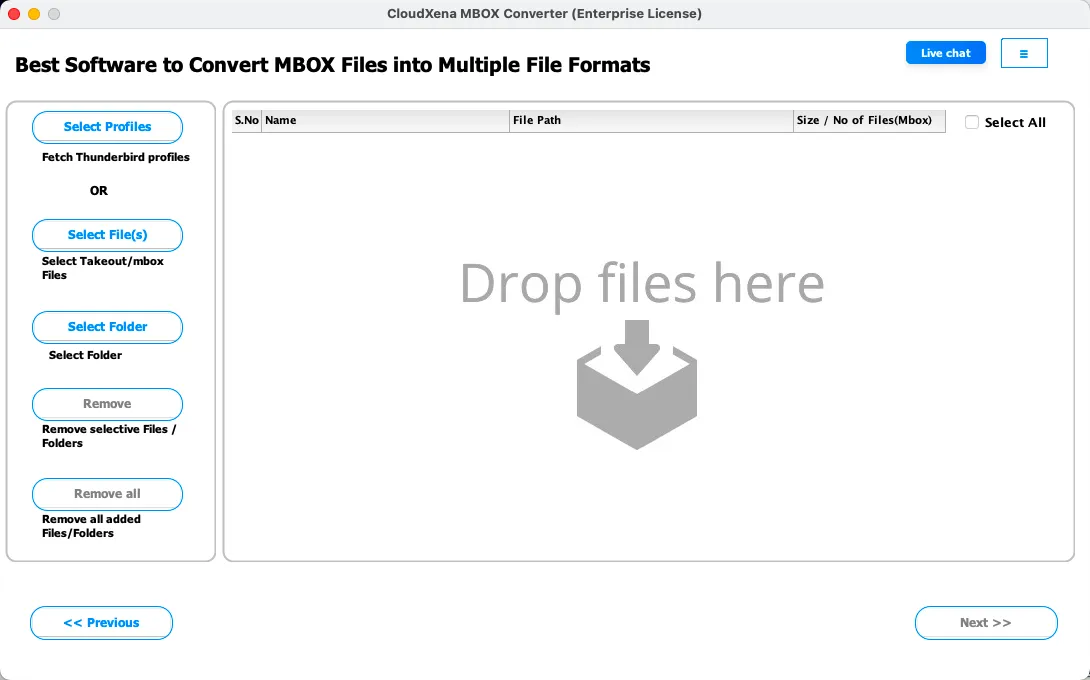
Task: Click the Remove button
Action: point(107,404)
